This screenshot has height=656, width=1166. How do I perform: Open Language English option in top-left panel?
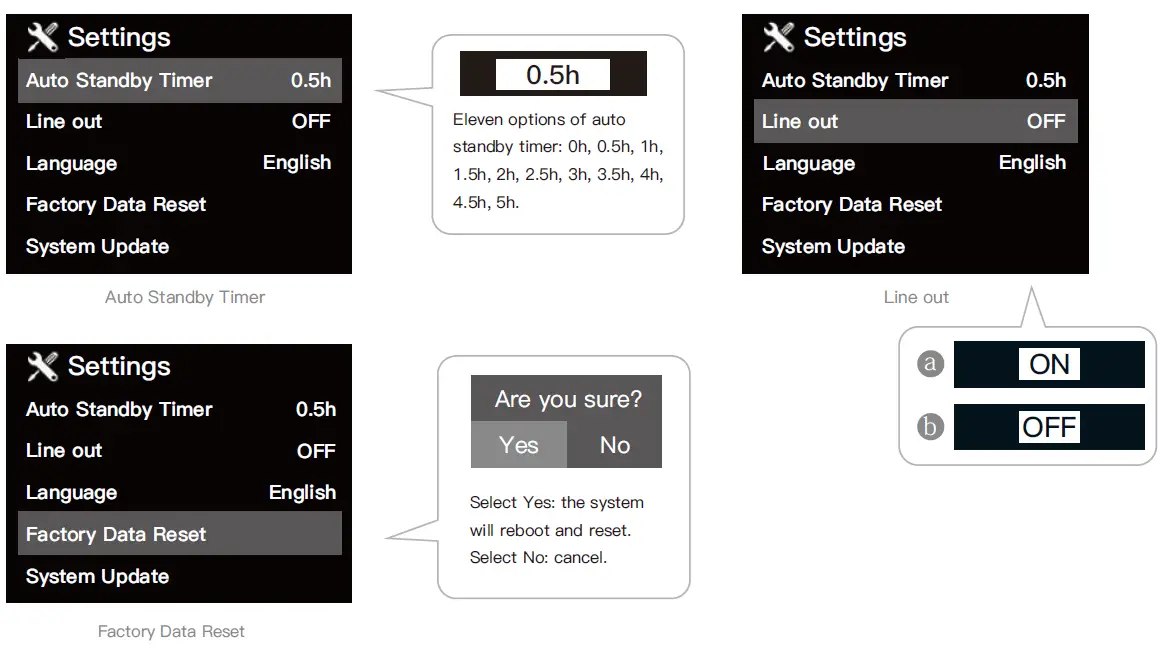[179, 163]
